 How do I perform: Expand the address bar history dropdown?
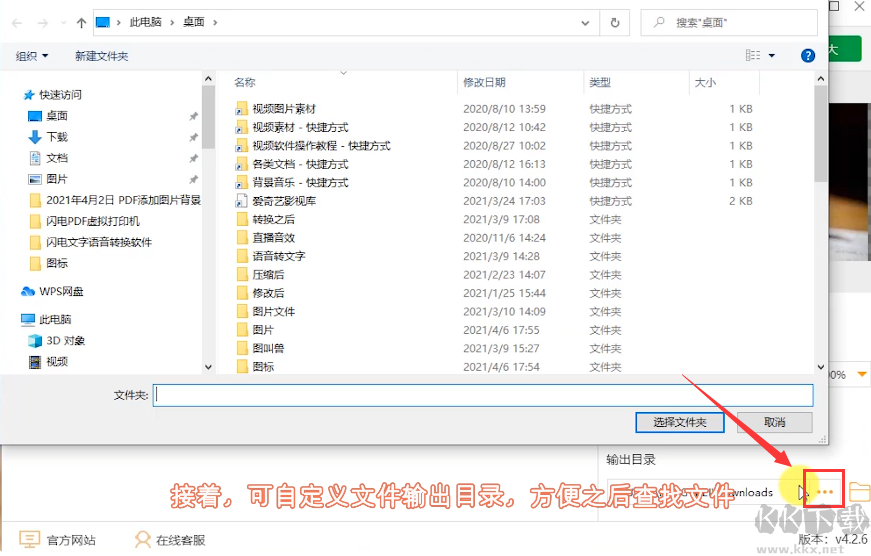click(585, 23)
